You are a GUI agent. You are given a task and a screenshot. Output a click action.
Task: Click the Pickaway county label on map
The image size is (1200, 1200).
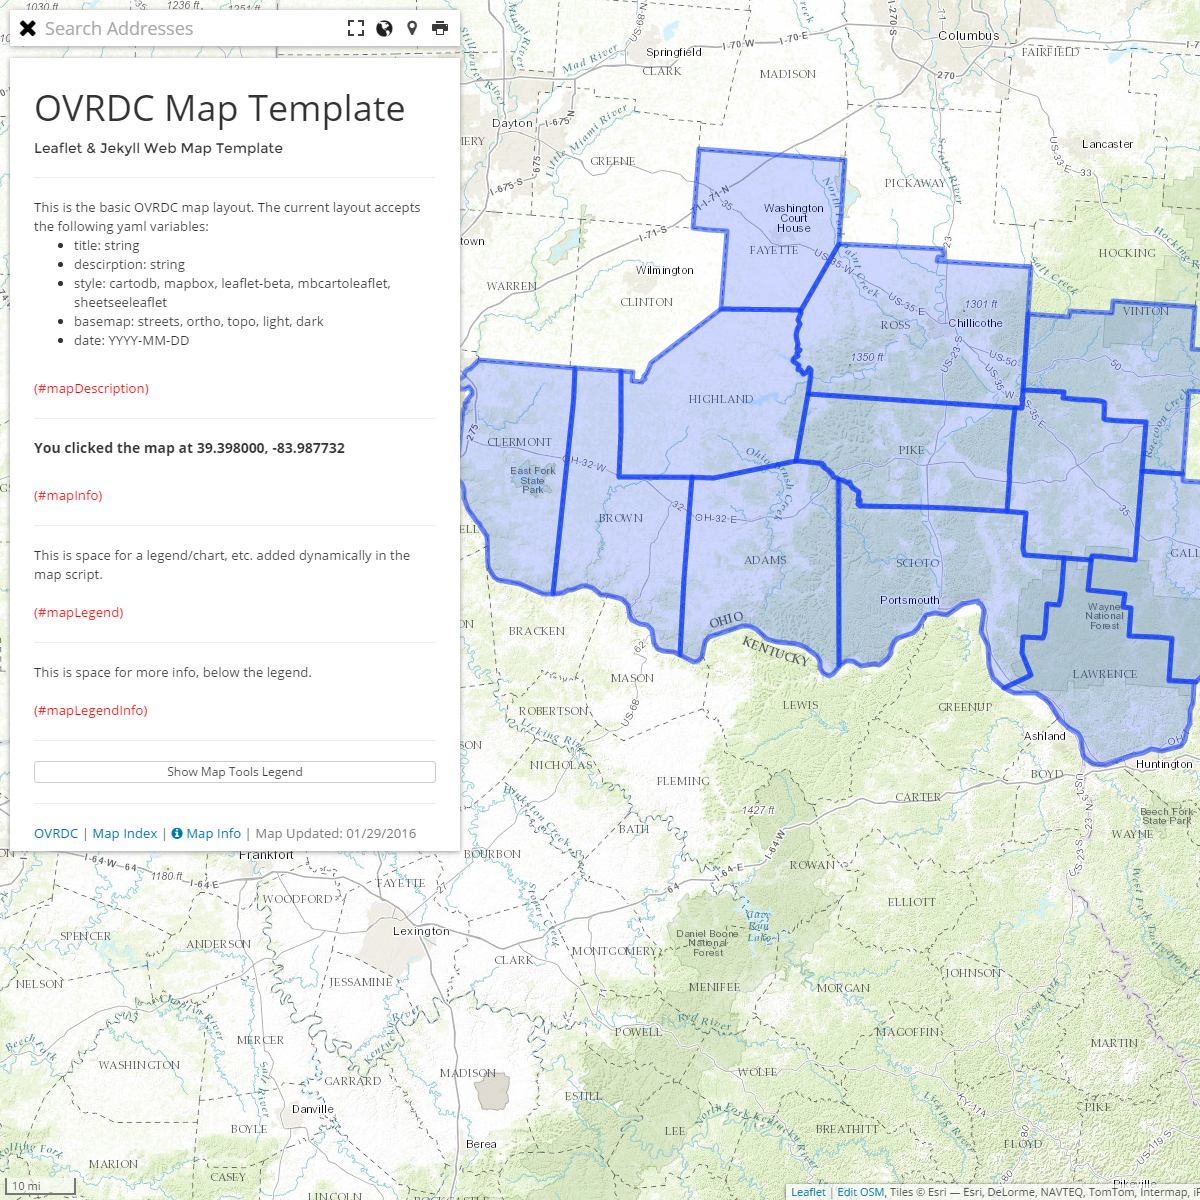(x=915, y=183)
